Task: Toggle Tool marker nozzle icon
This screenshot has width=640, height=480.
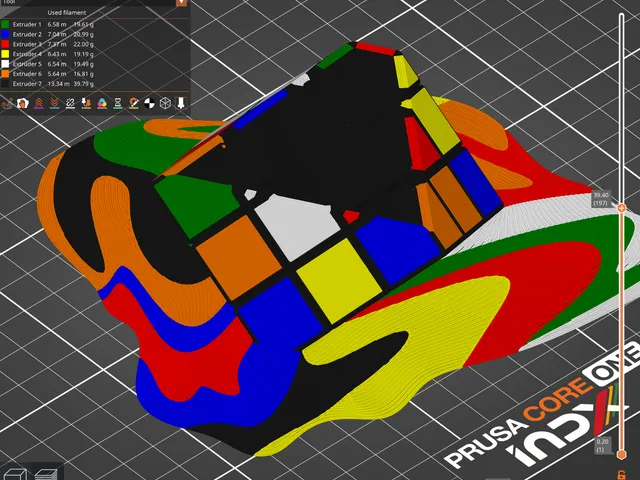Action: click(x=180, y=103)
